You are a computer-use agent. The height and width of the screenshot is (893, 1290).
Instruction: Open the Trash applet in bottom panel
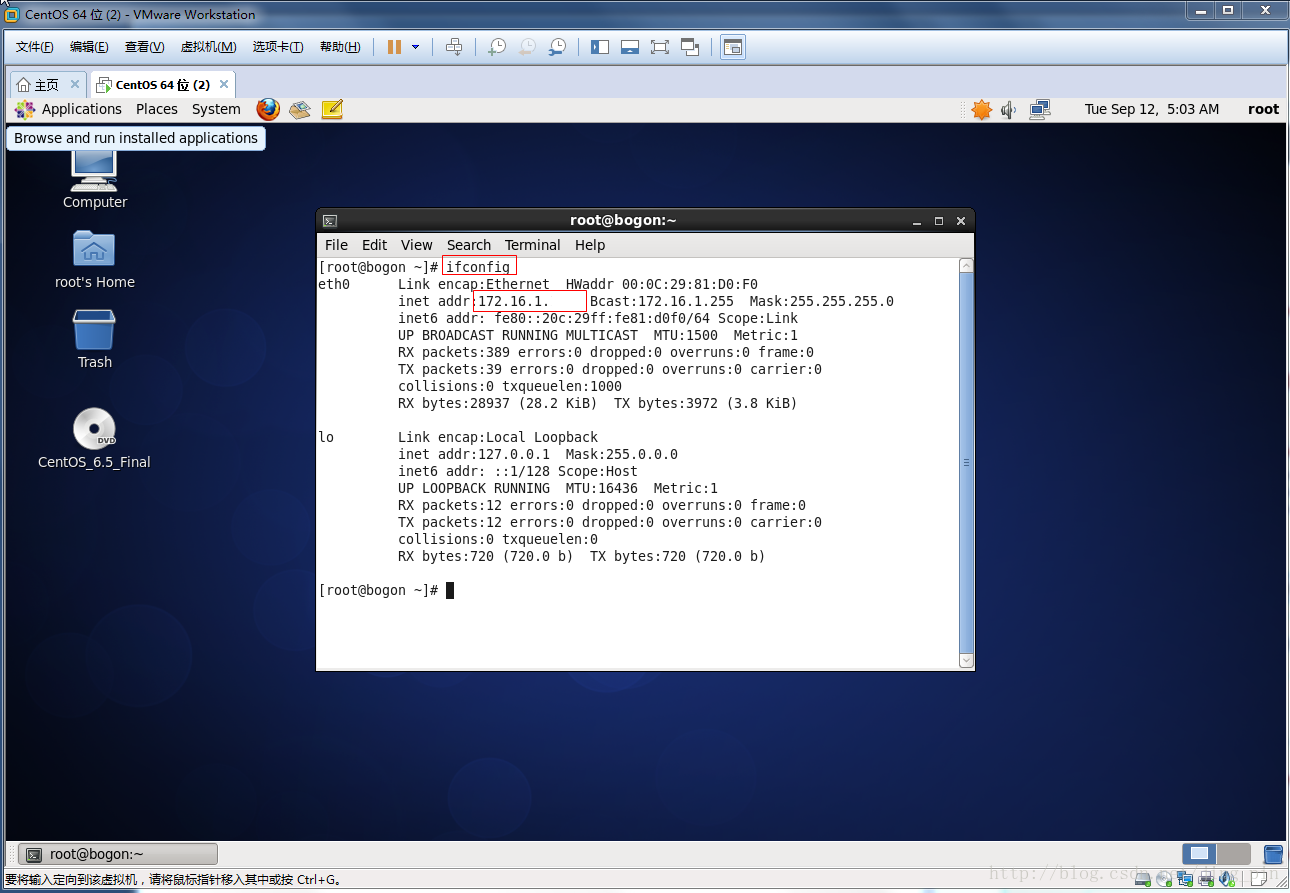click(1273, 854)
